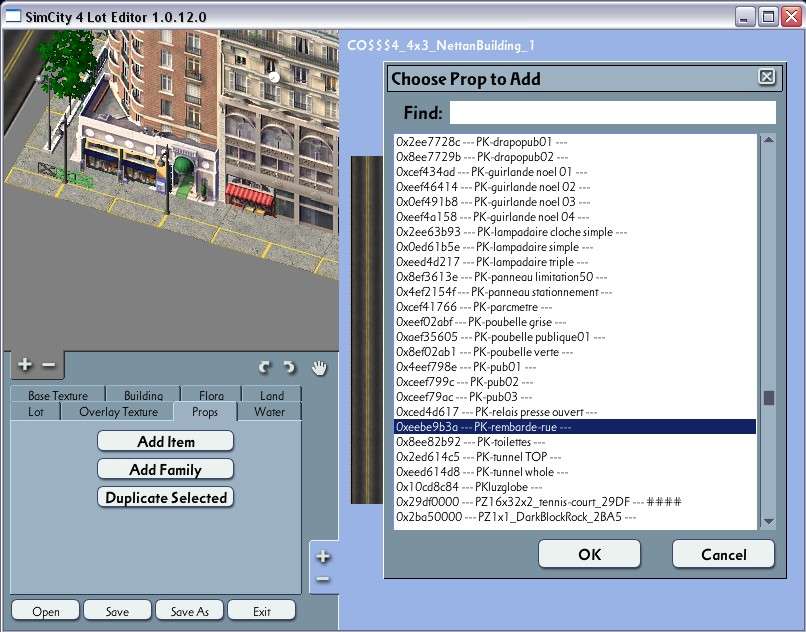Image resolution: width=806 pixels, height=632 pixels.
Task: Click the Lot Editor title bar icon
Action: click(x=13, y=16)
